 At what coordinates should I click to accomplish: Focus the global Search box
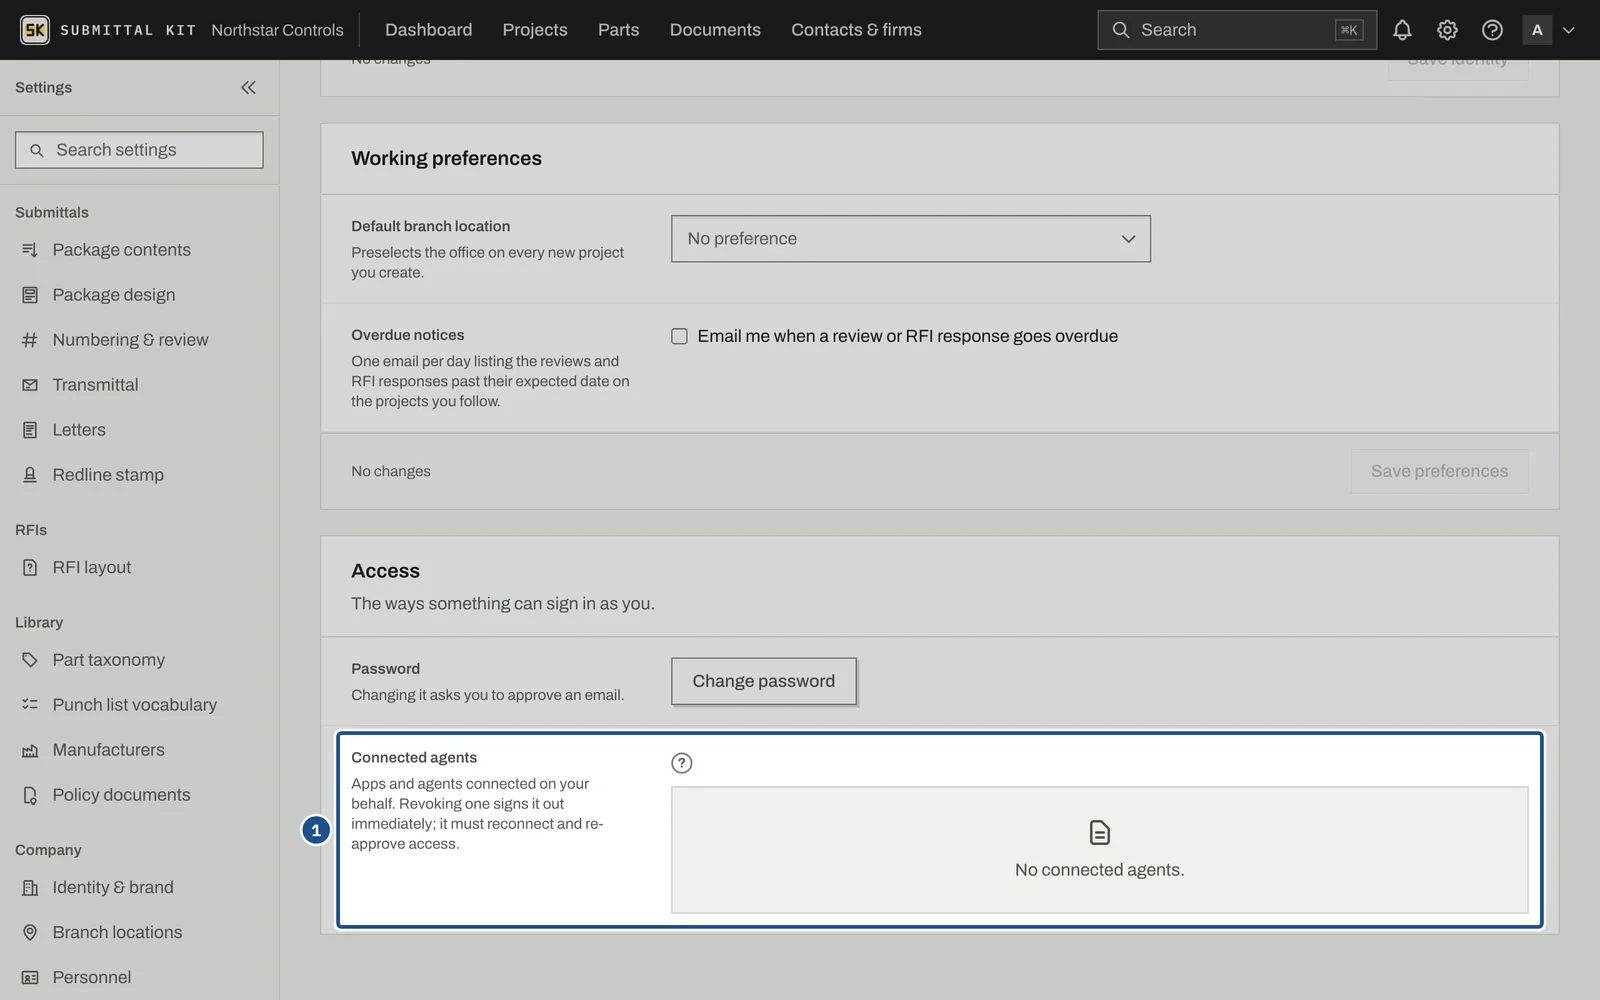[1237, 30]
